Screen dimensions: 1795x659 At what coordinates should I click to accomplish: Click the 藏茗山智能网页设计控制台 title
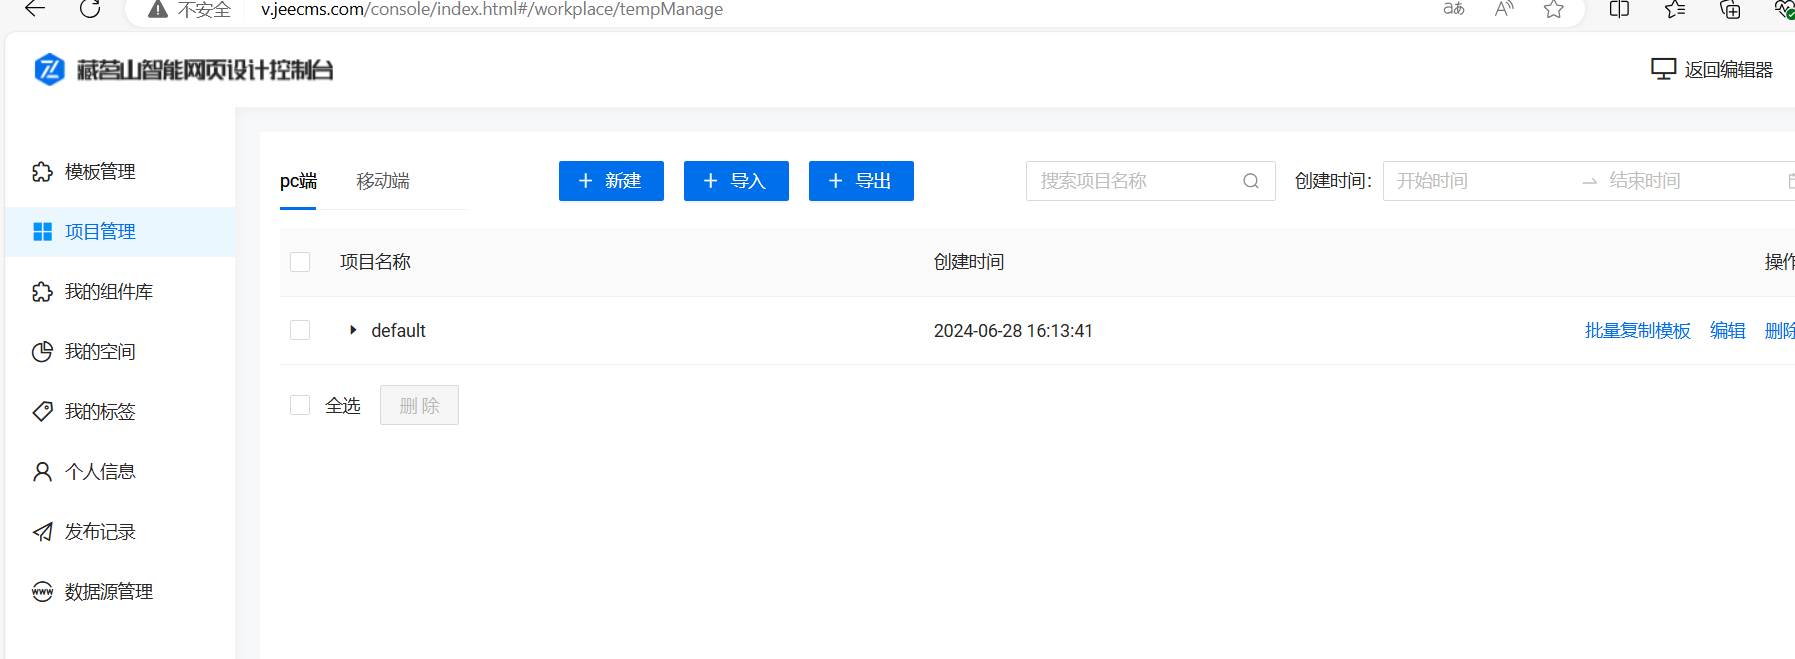205,69
